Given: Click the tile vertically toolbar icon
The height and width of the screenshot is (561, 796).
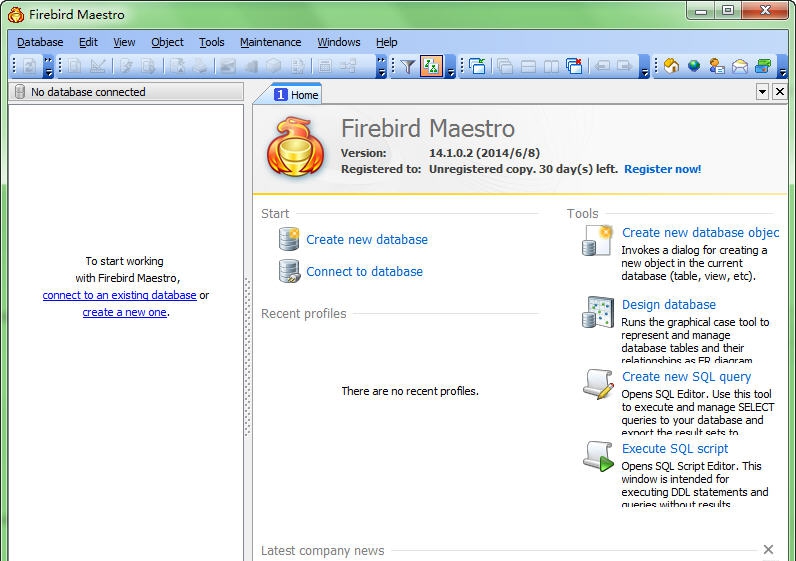Looking at the screenshot, I should [551, 67].
